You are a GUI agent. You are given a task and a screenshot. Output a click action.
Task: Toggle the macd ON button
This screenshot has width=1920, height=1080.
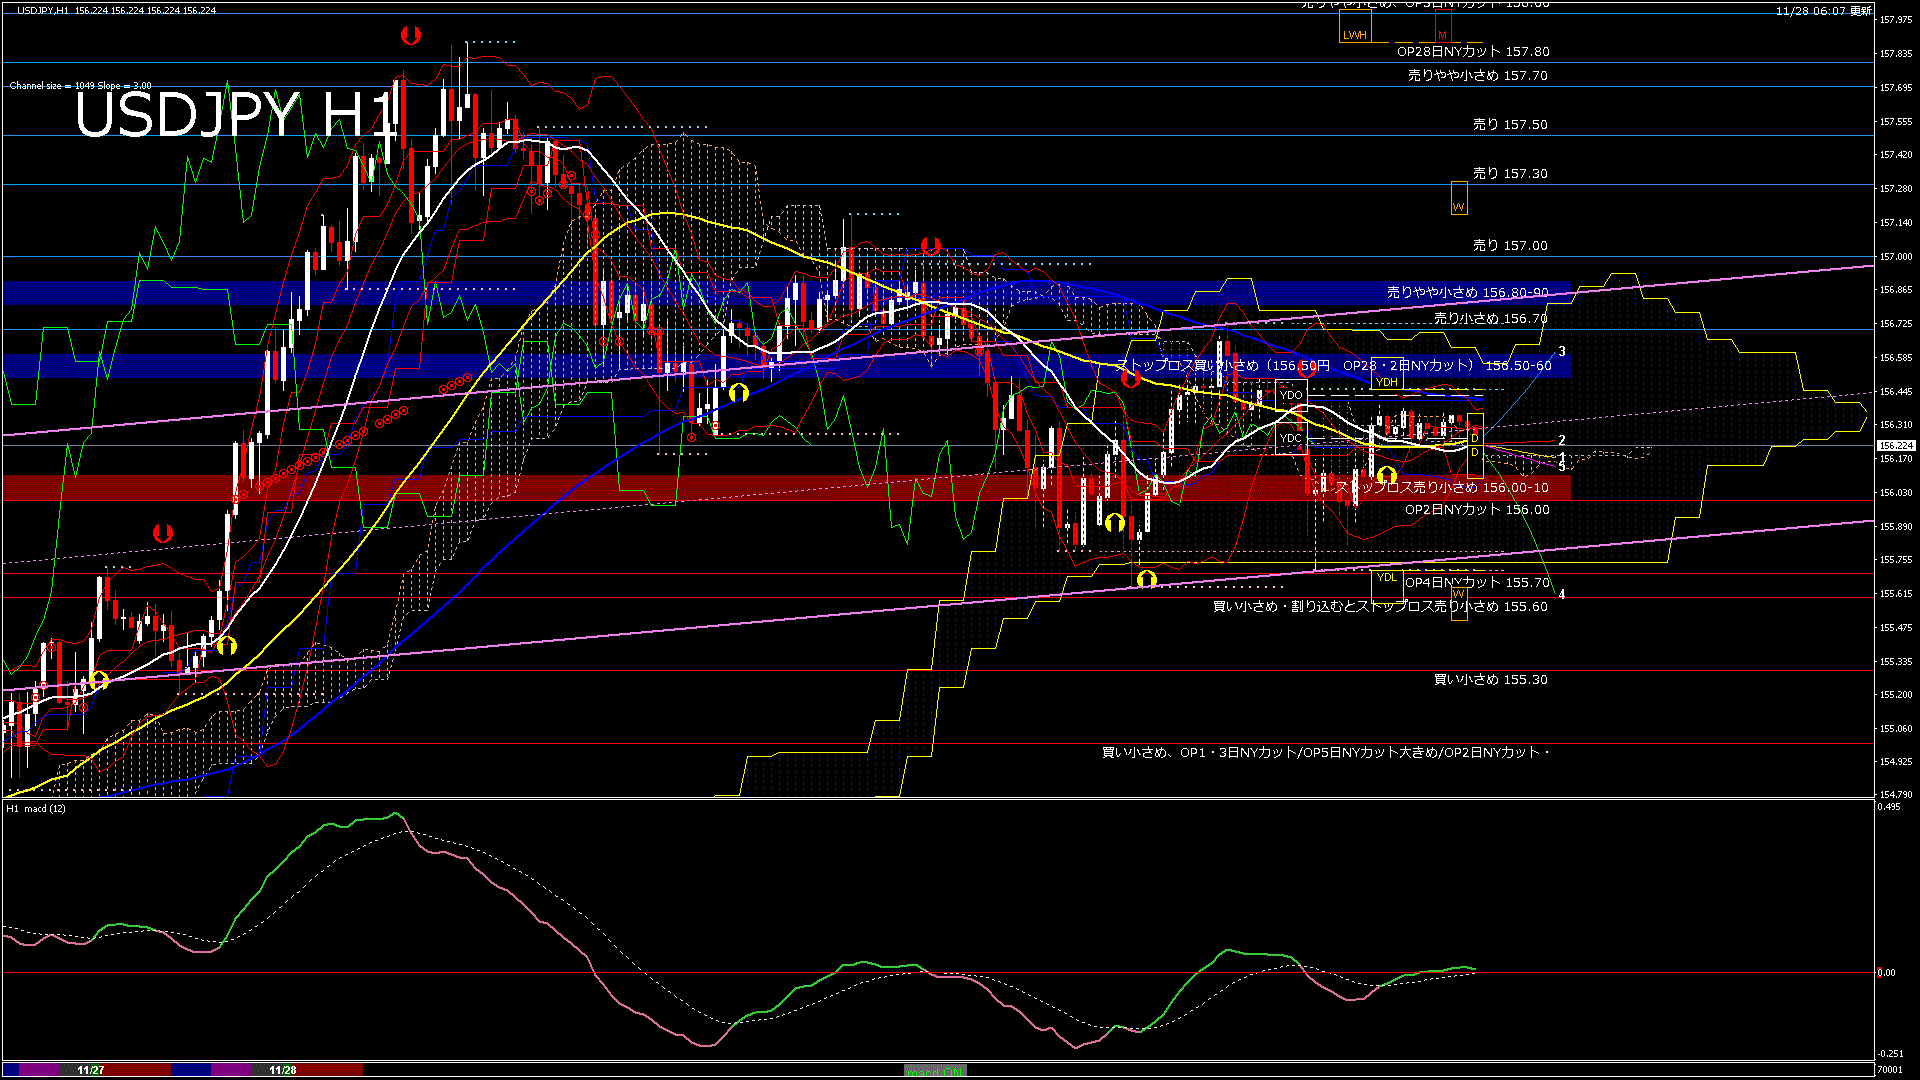click(x=935, y=1071)
